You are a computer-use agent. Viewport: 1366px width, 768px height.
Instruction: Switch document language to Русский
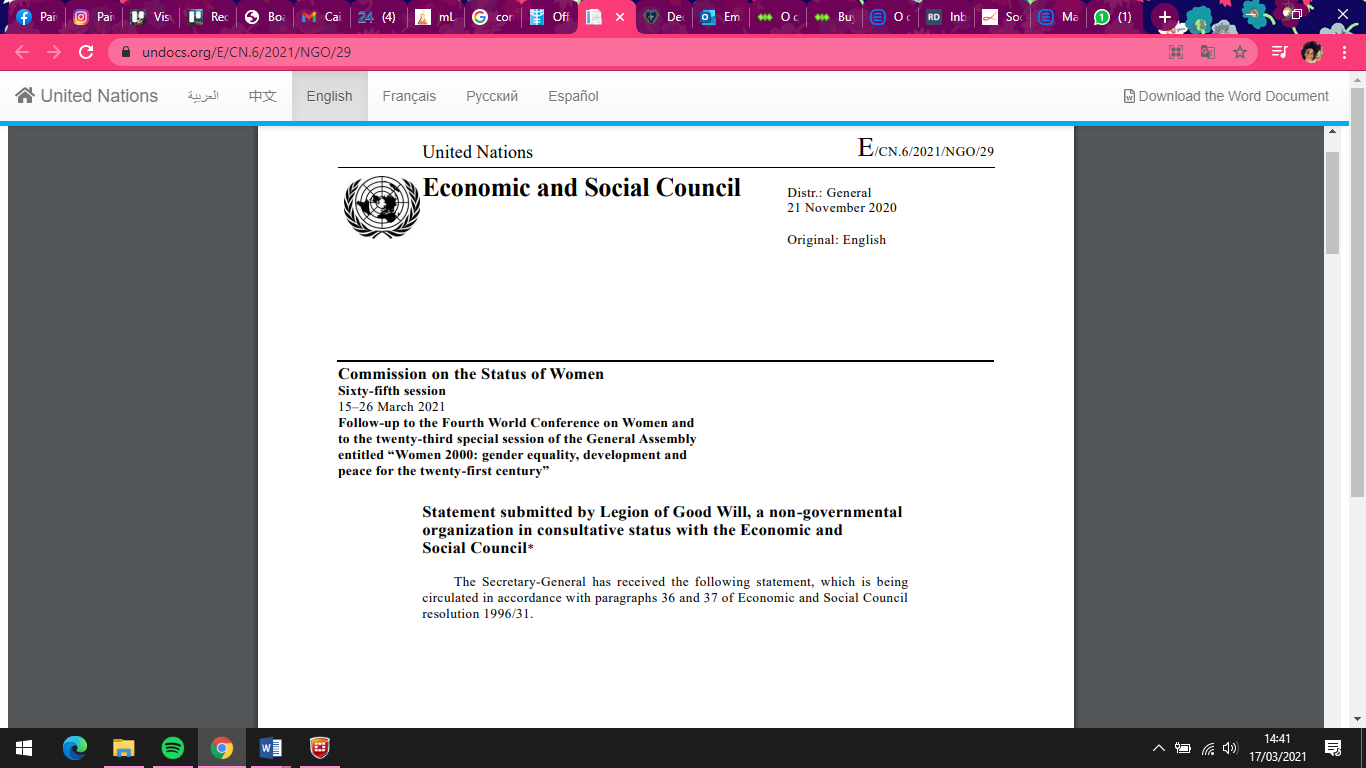tap(492, 96)
